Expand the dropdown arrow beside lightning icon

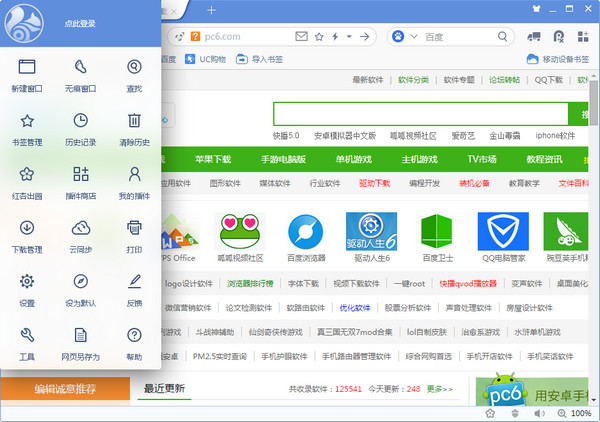tap(349, 36)
